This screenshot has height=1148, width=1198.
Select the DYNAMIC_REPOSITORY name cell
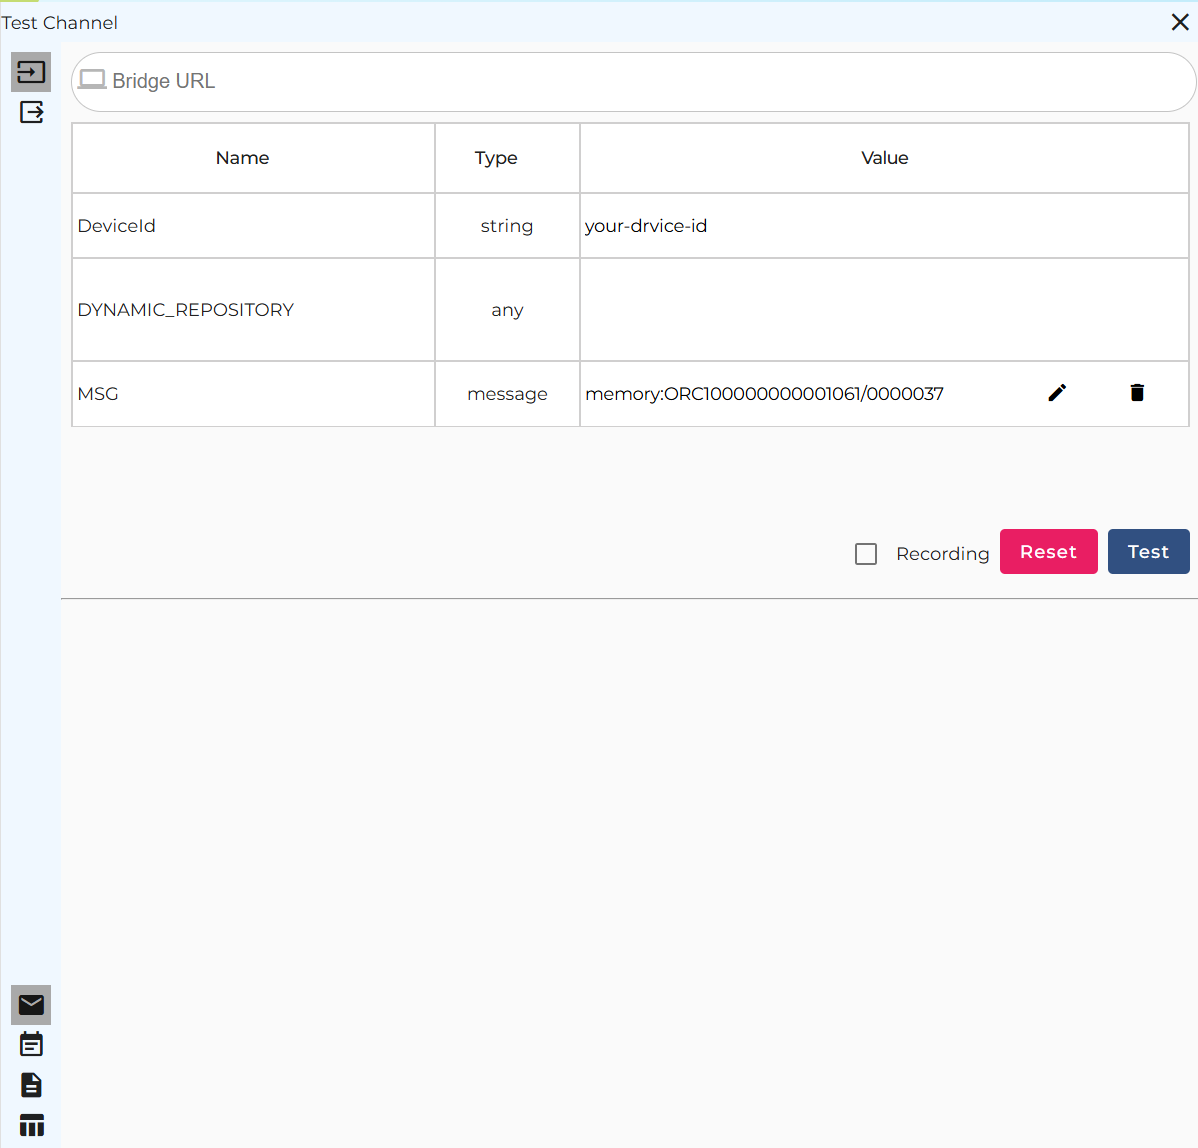(254, 309)
